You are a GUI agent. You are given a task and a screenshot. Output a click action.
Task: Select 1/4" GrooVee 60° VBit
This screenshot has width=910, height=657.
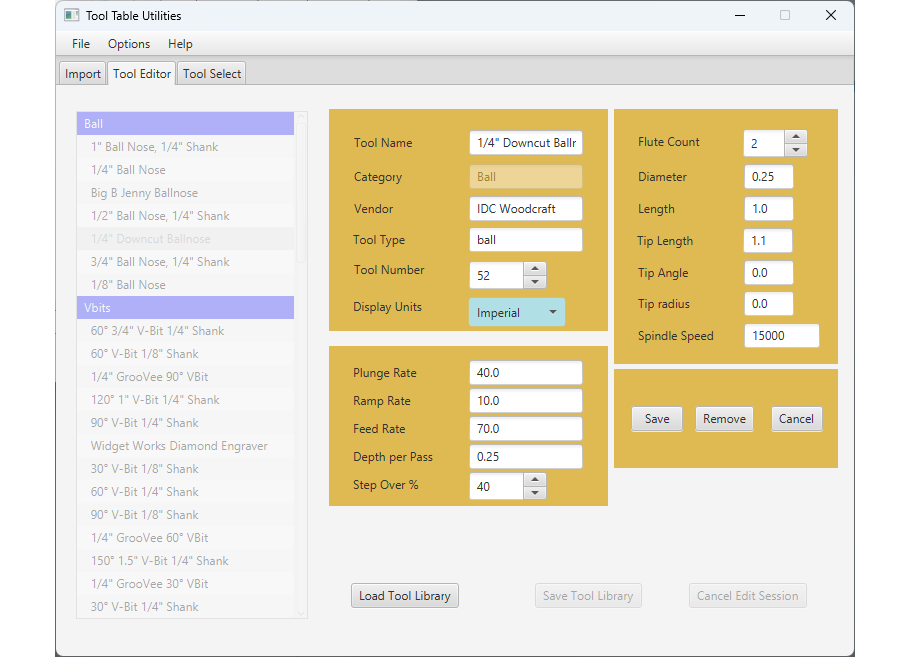tap(185, 537)
